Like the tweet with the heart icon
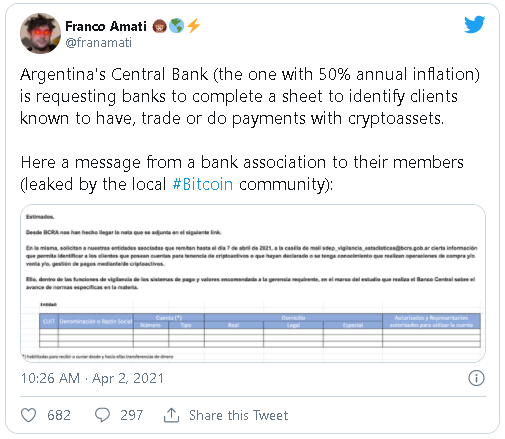This screenshot has width=505, height=439. (x=29, y=415)
